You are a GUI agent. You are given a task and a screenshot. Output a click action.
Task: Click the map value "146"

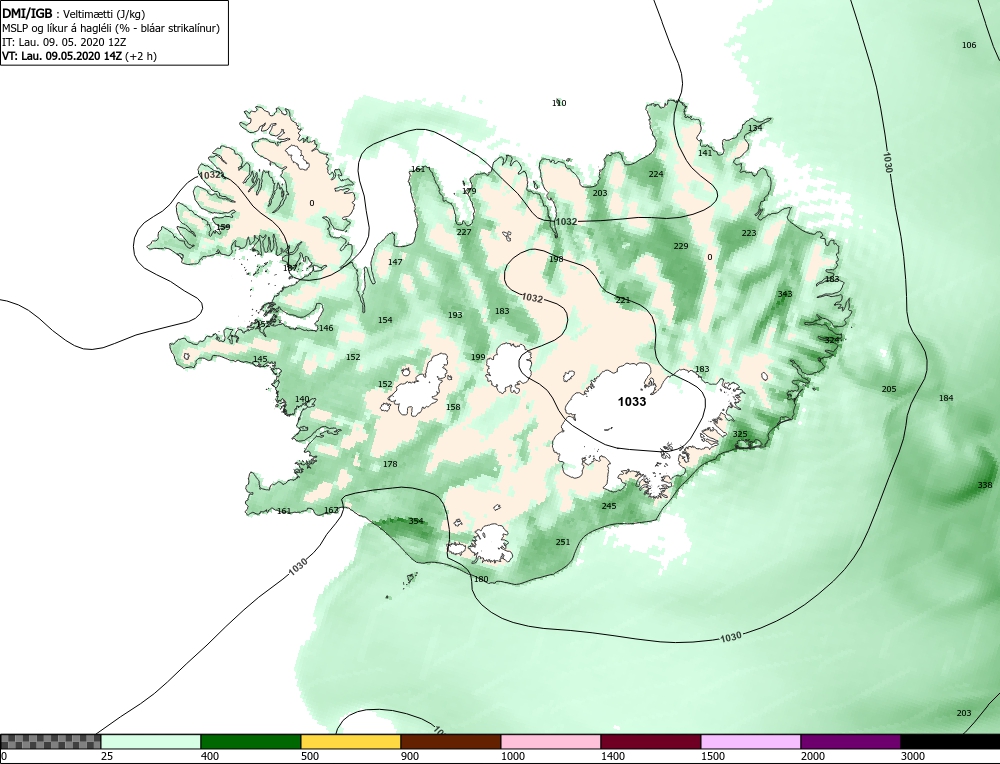[326, 328]
